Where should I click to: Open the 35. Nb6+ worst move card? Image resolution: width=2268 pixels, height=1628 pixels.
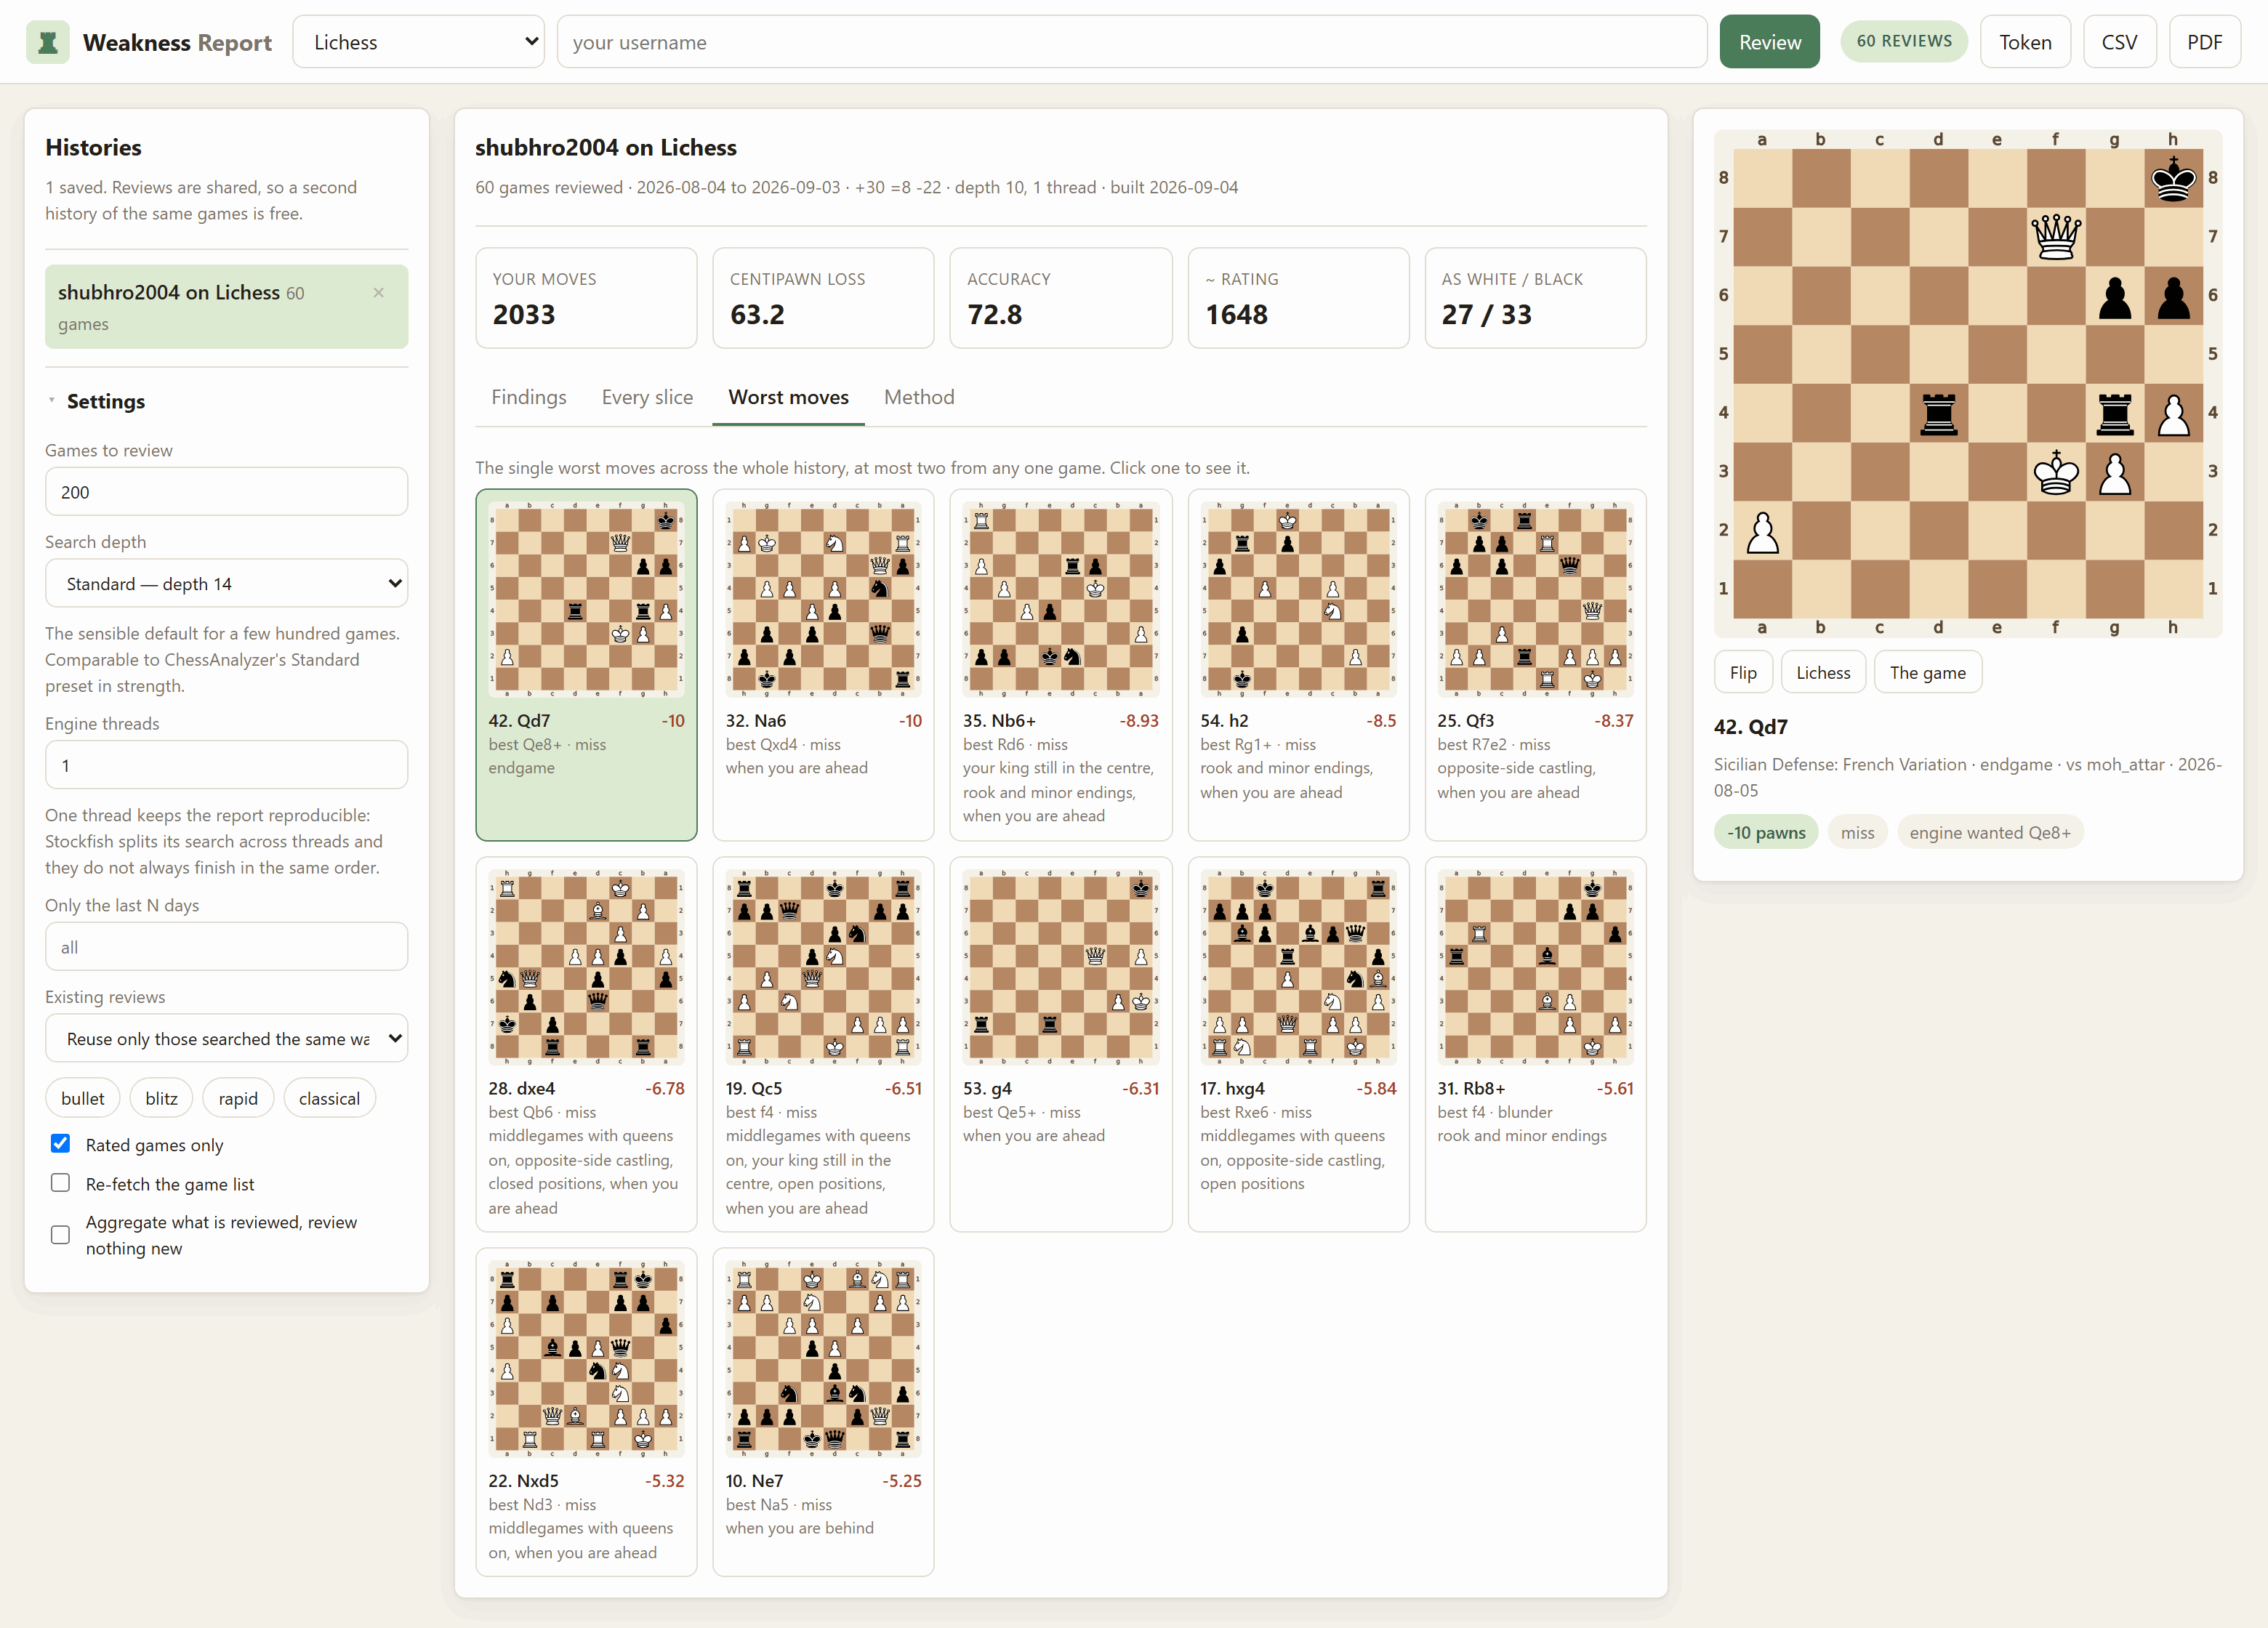tap(1060, 665)
